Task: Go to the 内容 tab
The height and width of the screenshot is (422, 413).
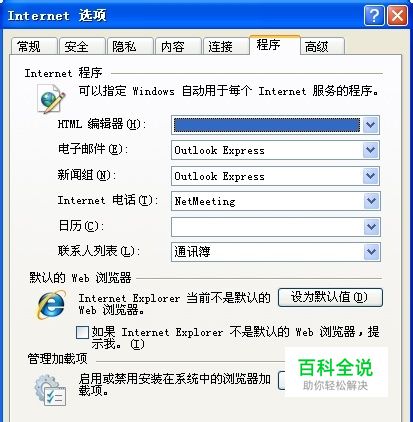Action: 178,46
